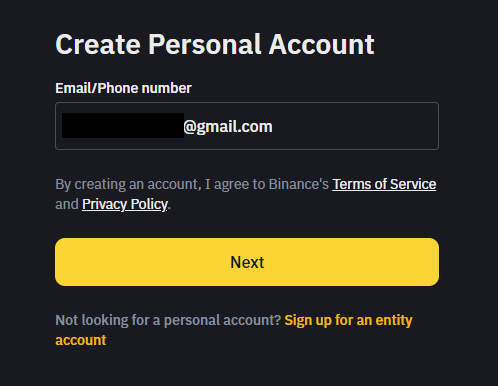The image size is (498, 386).
Task: Place cursor on the @gmail.com text
Action: [x=228, y=127]
